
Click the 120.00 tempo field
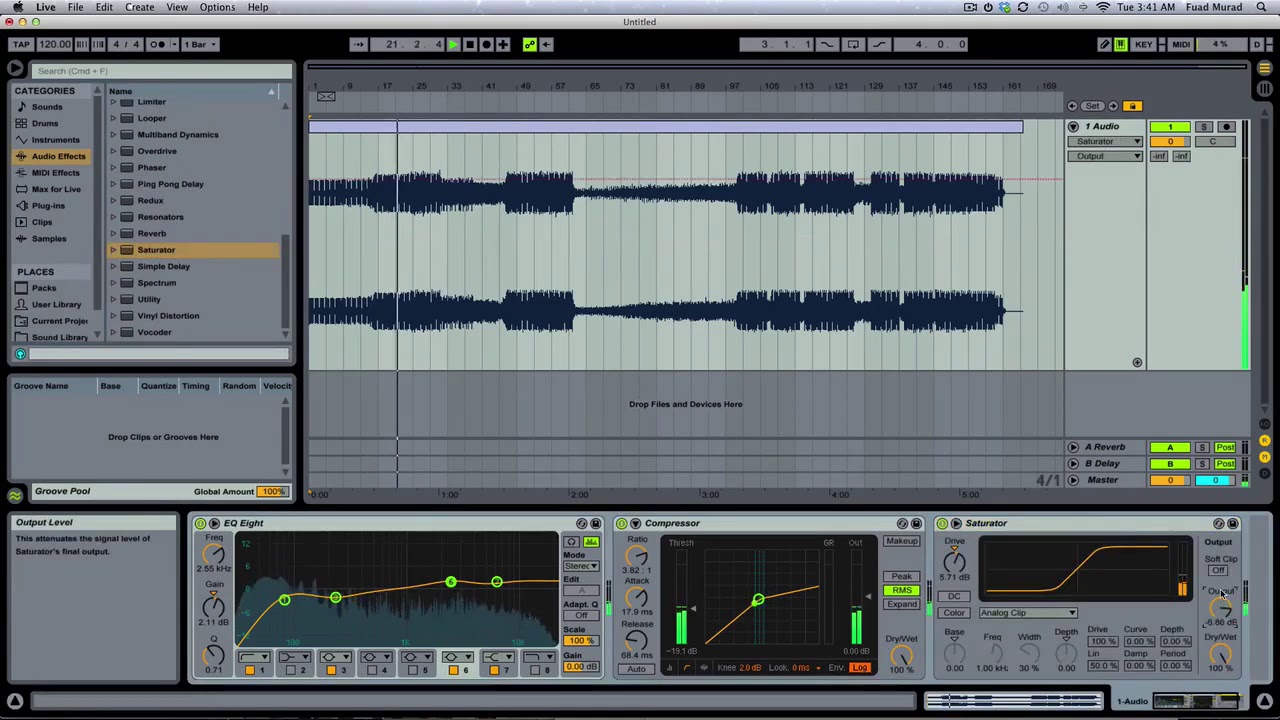55,44
